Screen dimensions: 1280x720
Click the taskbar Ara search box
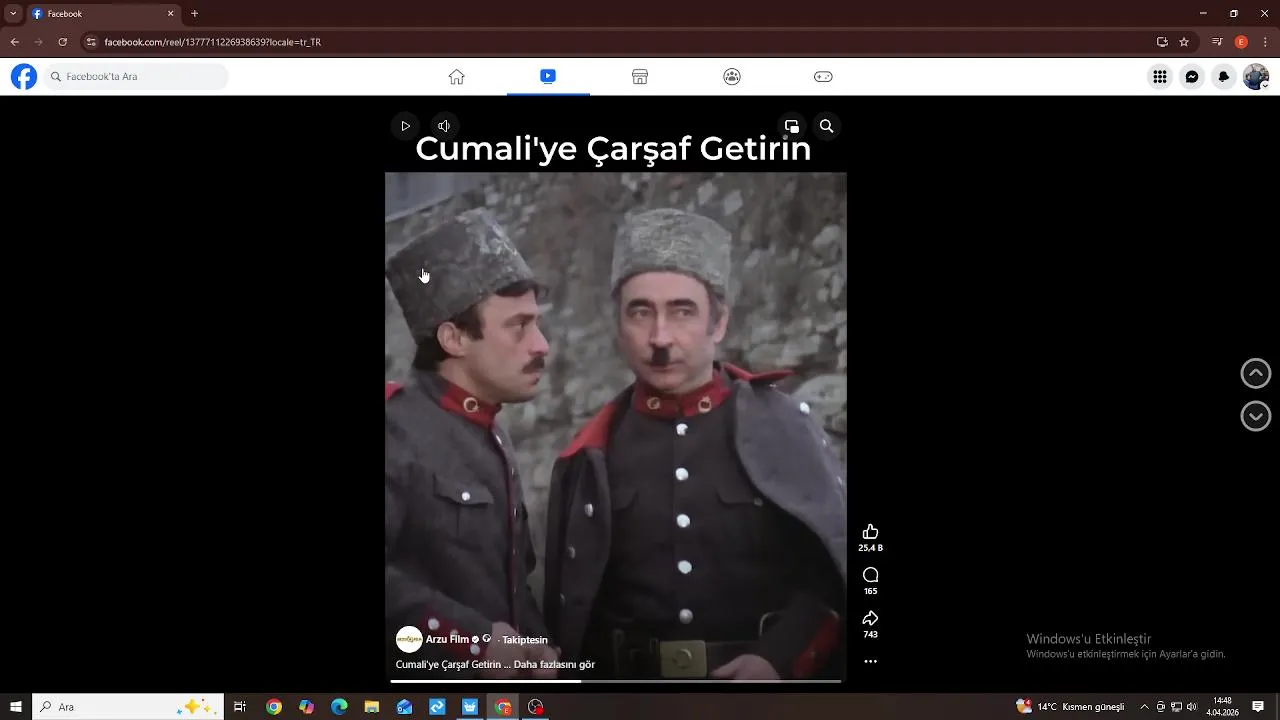tap(128, 707)
